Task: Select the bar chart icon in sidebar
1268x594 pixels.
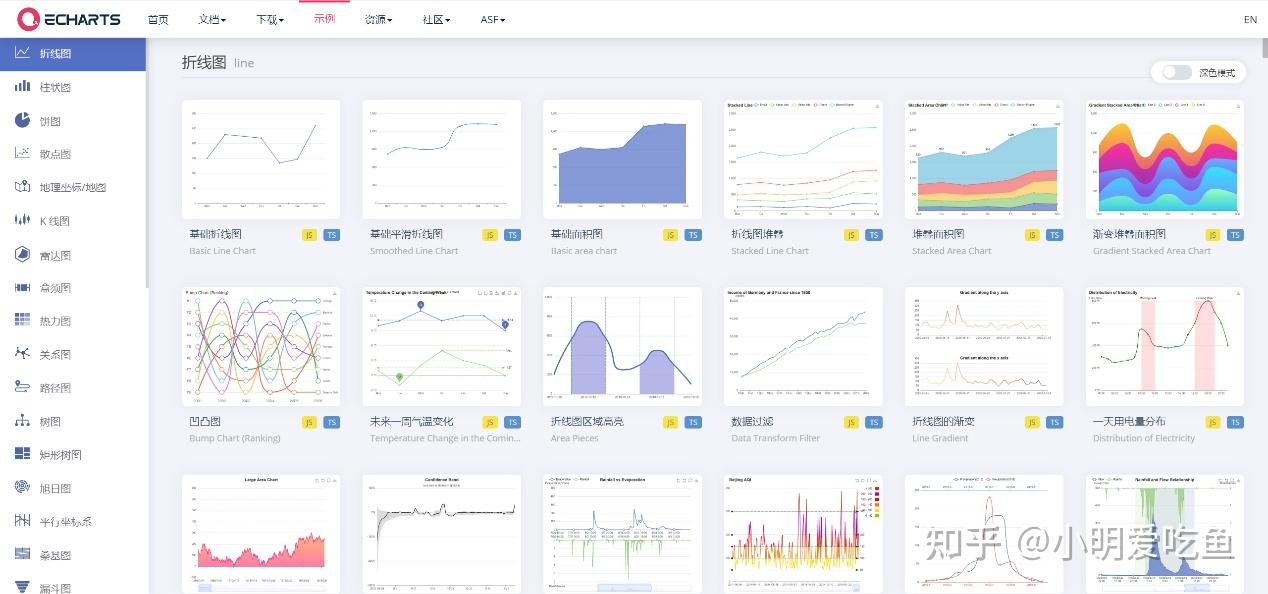Action: tap(22, 87)
